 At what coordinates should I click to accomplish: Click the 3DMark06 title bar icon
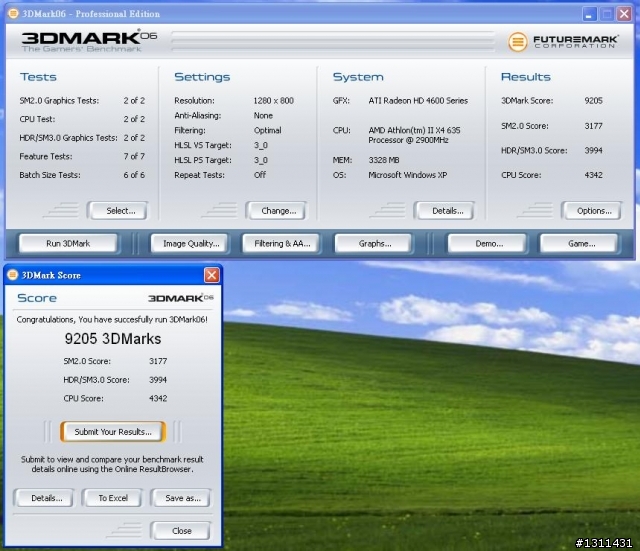tap(13, 13)
